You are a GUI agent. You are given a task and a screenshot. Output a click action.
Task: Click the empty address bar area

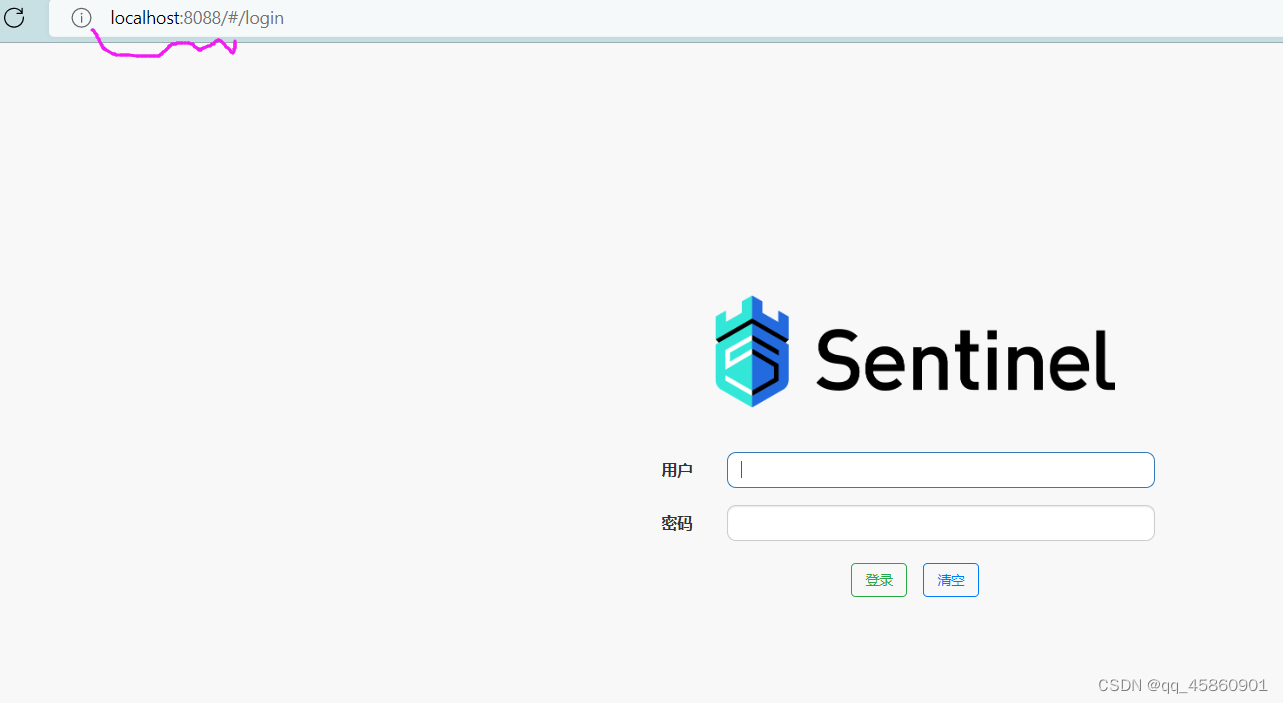coord(700,18)
